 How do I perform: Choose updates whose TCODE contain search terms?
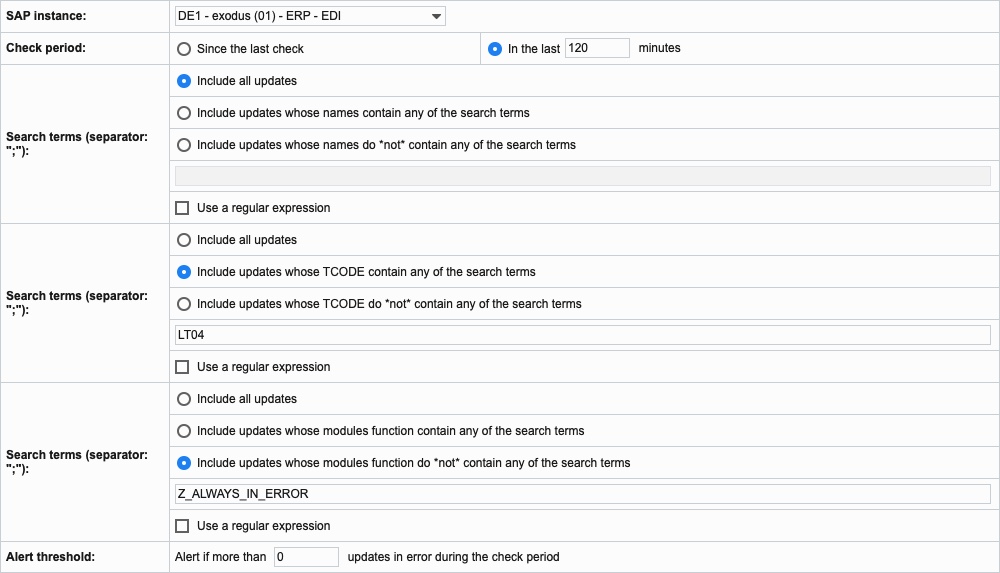tap(184, 272)
